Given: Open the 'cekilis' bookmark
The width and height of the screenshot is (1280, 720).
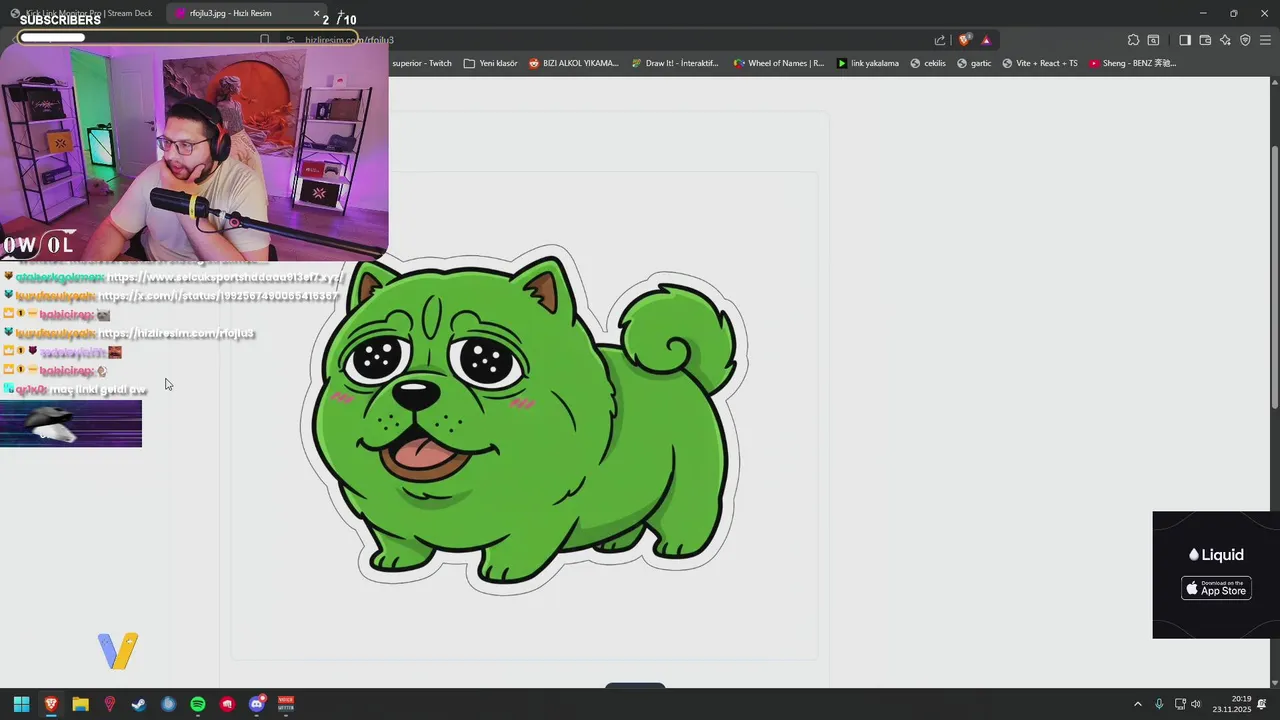Looking at the screenshot, I should pos(927,63).
